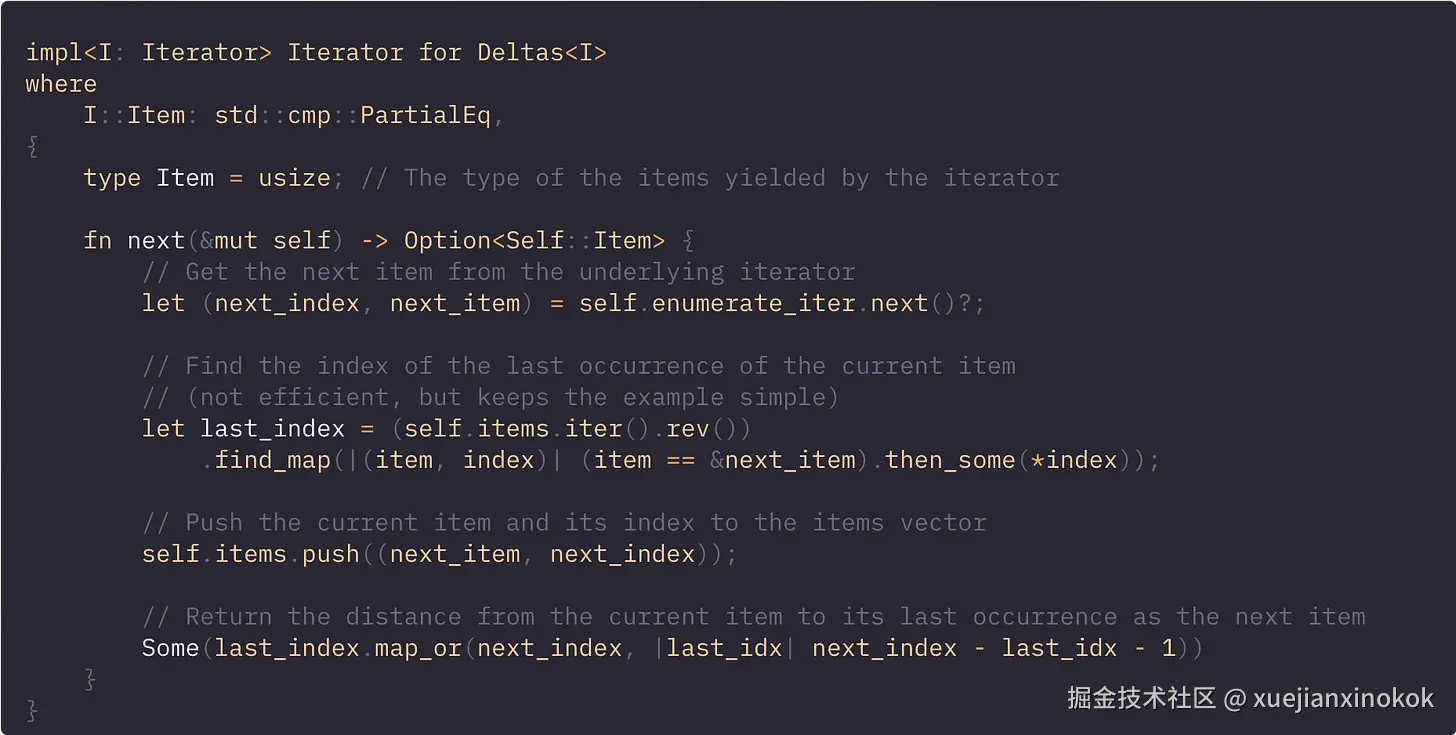Viewport: 1456px width, 735px height.
Task: Click the push method call
Action: pyautogui.click(x=331, y=554)
